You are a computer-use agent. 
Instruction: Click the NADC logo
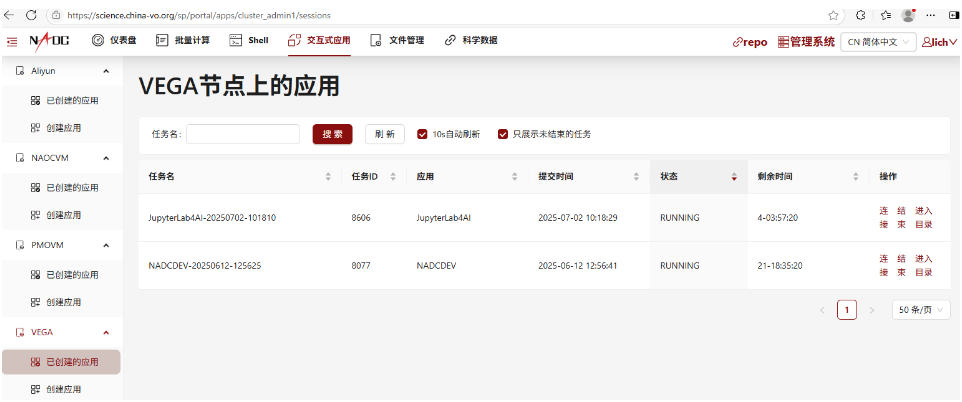[x=51, y=41]
